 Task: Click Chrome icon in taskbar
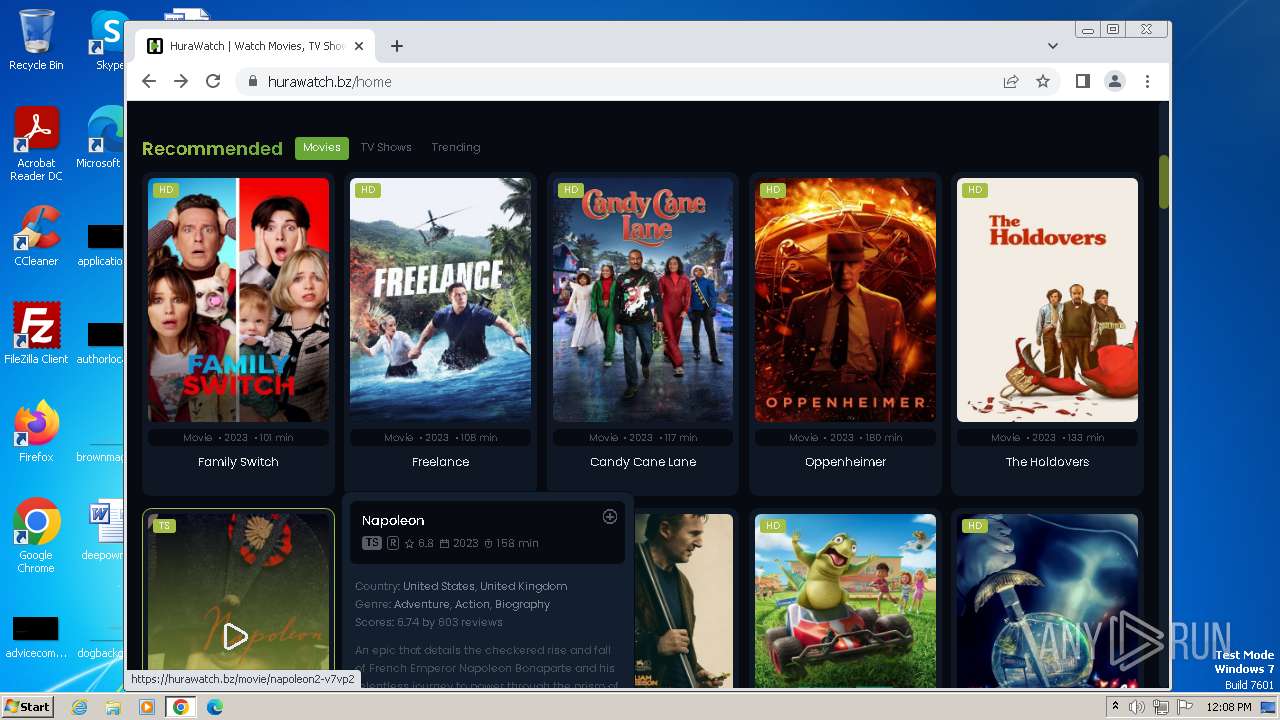(180, 707)
